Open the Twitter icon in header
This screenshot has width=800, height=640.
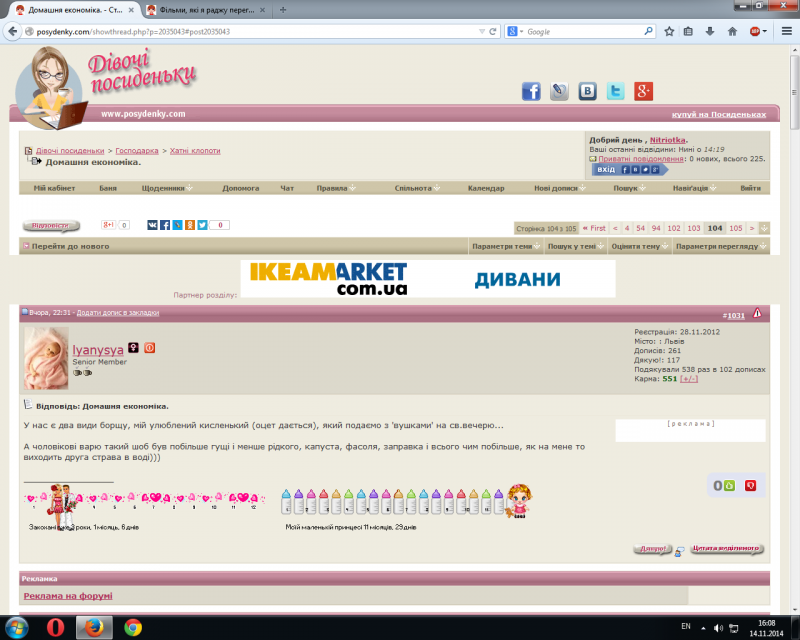pyautogui.click(x=615, y=91)
